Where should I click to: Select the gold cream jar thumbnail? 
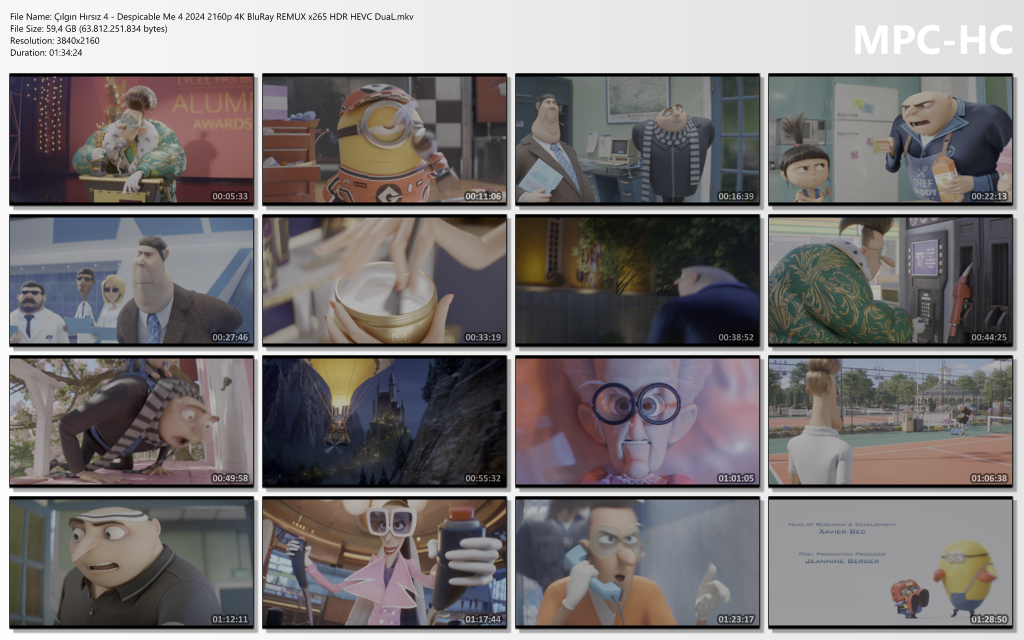point(384,280)
